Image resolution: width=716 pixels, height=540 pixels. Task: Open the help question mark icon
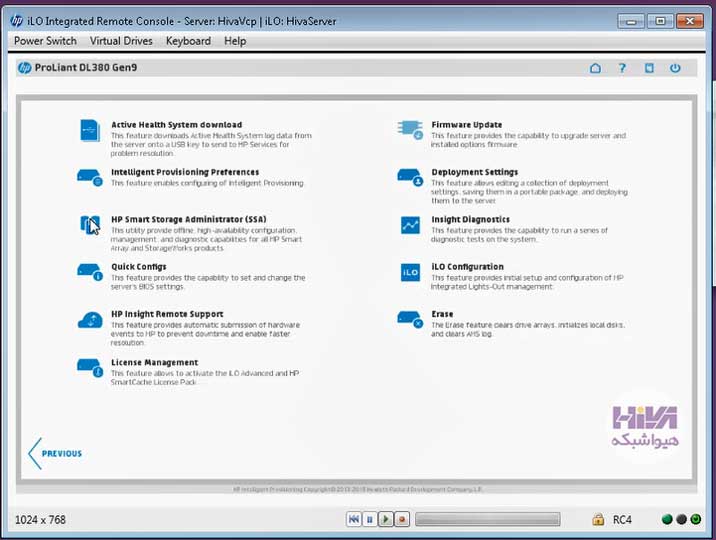click(622, 68)
